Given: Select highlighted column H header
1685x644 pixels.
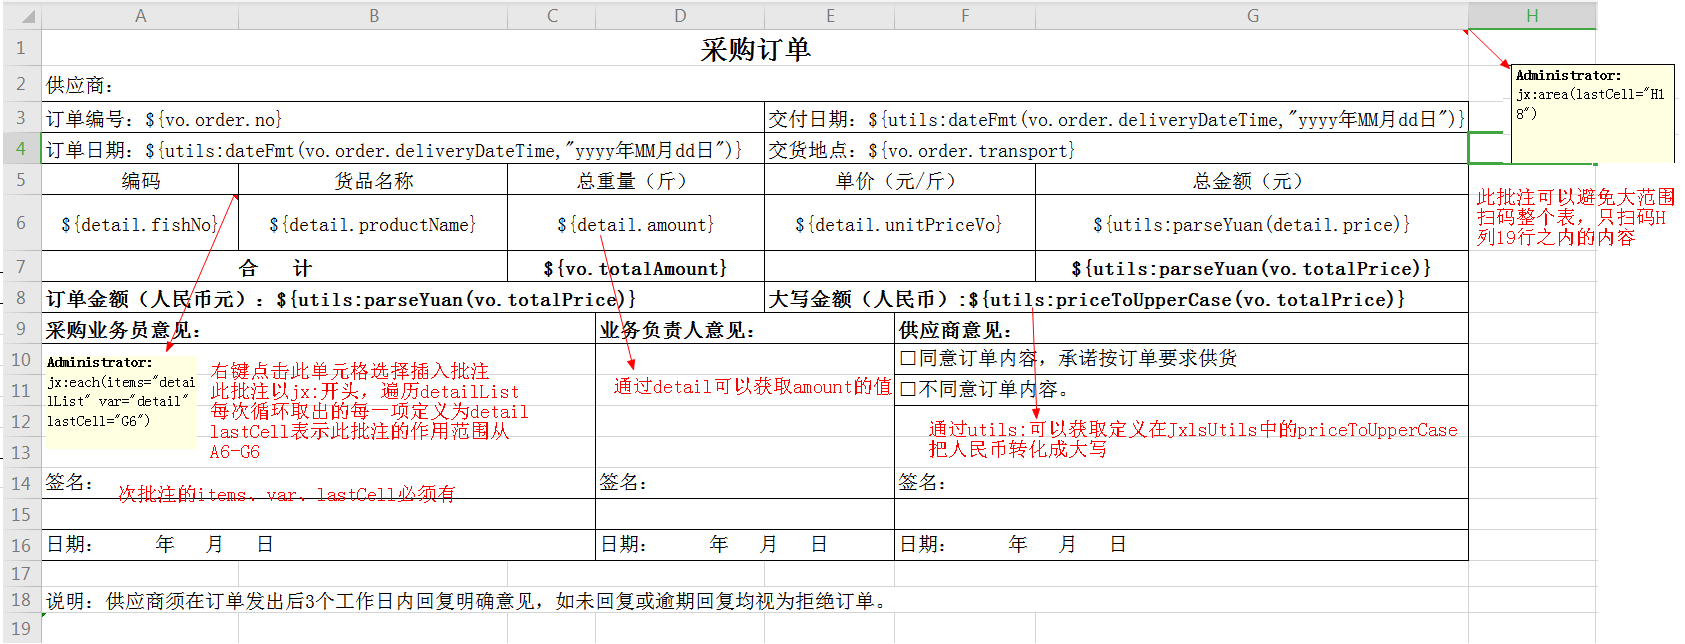Looking at the screenshot, I should tap(1532, 16).
